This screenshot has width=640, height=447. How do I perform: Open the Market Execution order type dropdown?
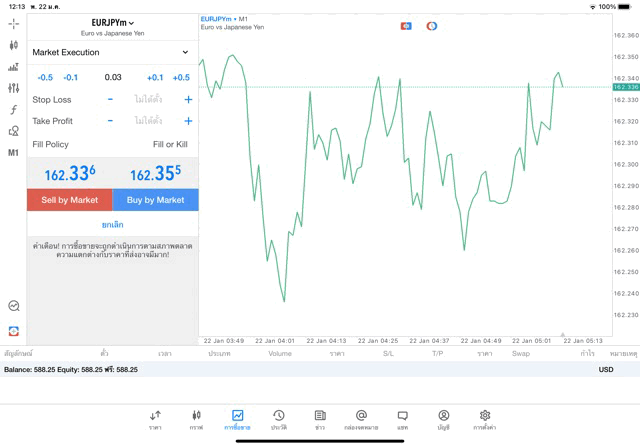tap(112, 52)
